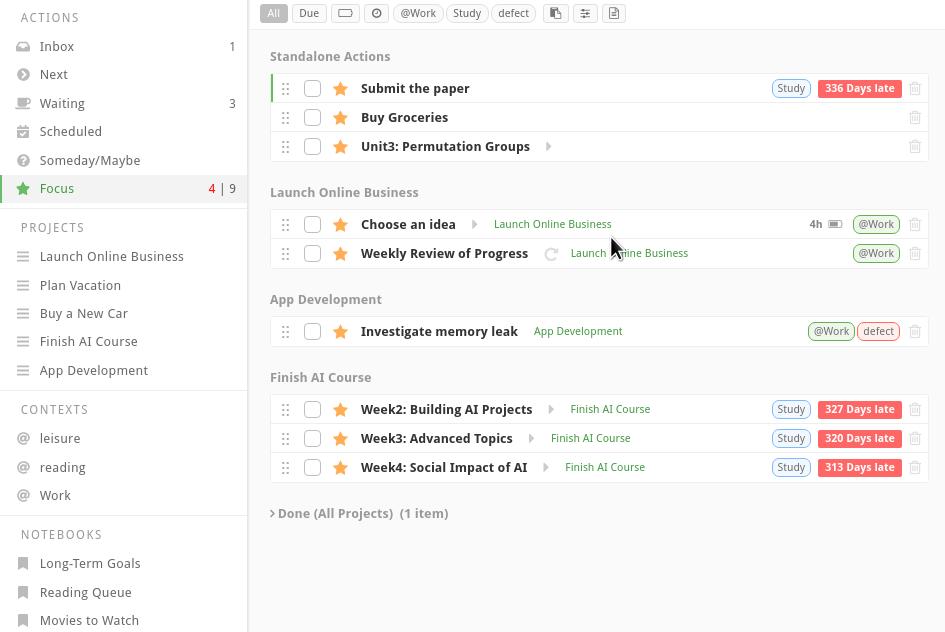Image resolution: width=945 pixels, height=632 pixels.
Task: Click the clipboard paste icon in toolbar
Action: (x=555, y=13)
